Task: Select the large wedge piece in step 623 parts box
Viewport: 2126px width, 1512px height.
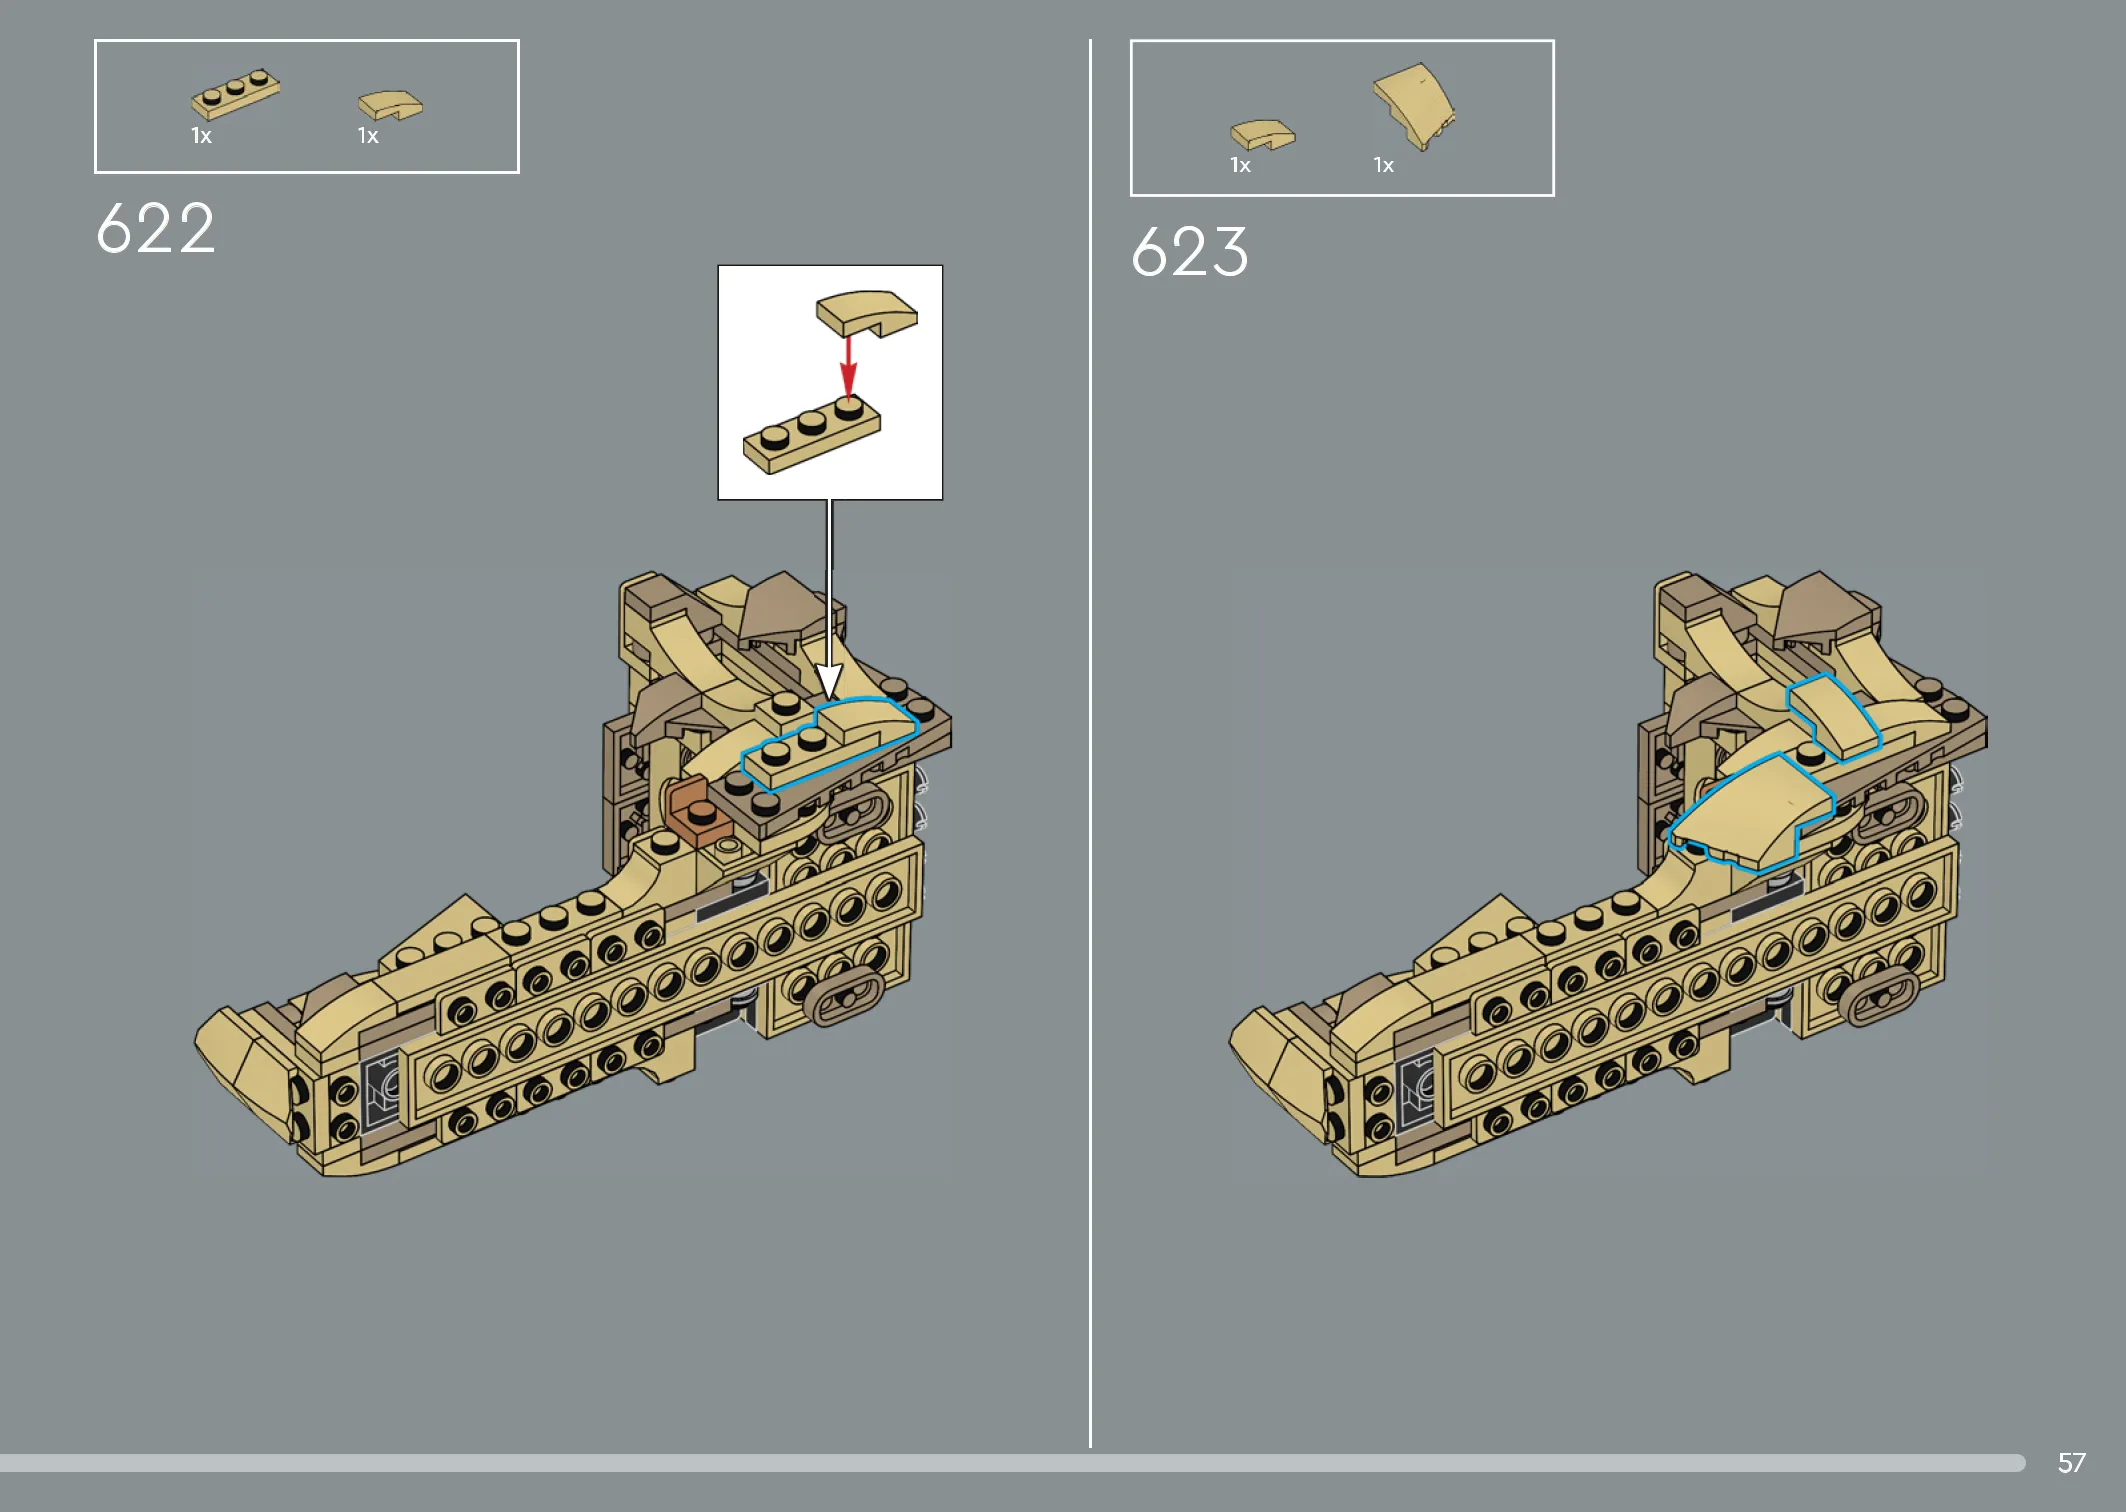Action: tap(1414, 106)
